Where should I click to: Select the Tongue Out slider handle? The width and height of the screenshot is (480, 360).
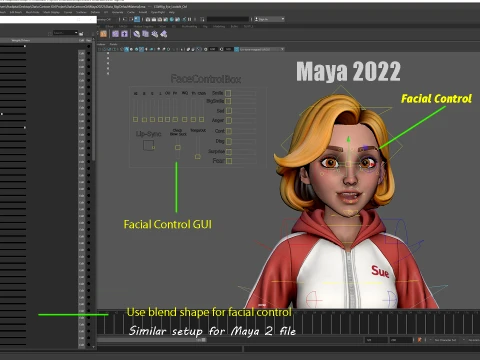(198, 156)
